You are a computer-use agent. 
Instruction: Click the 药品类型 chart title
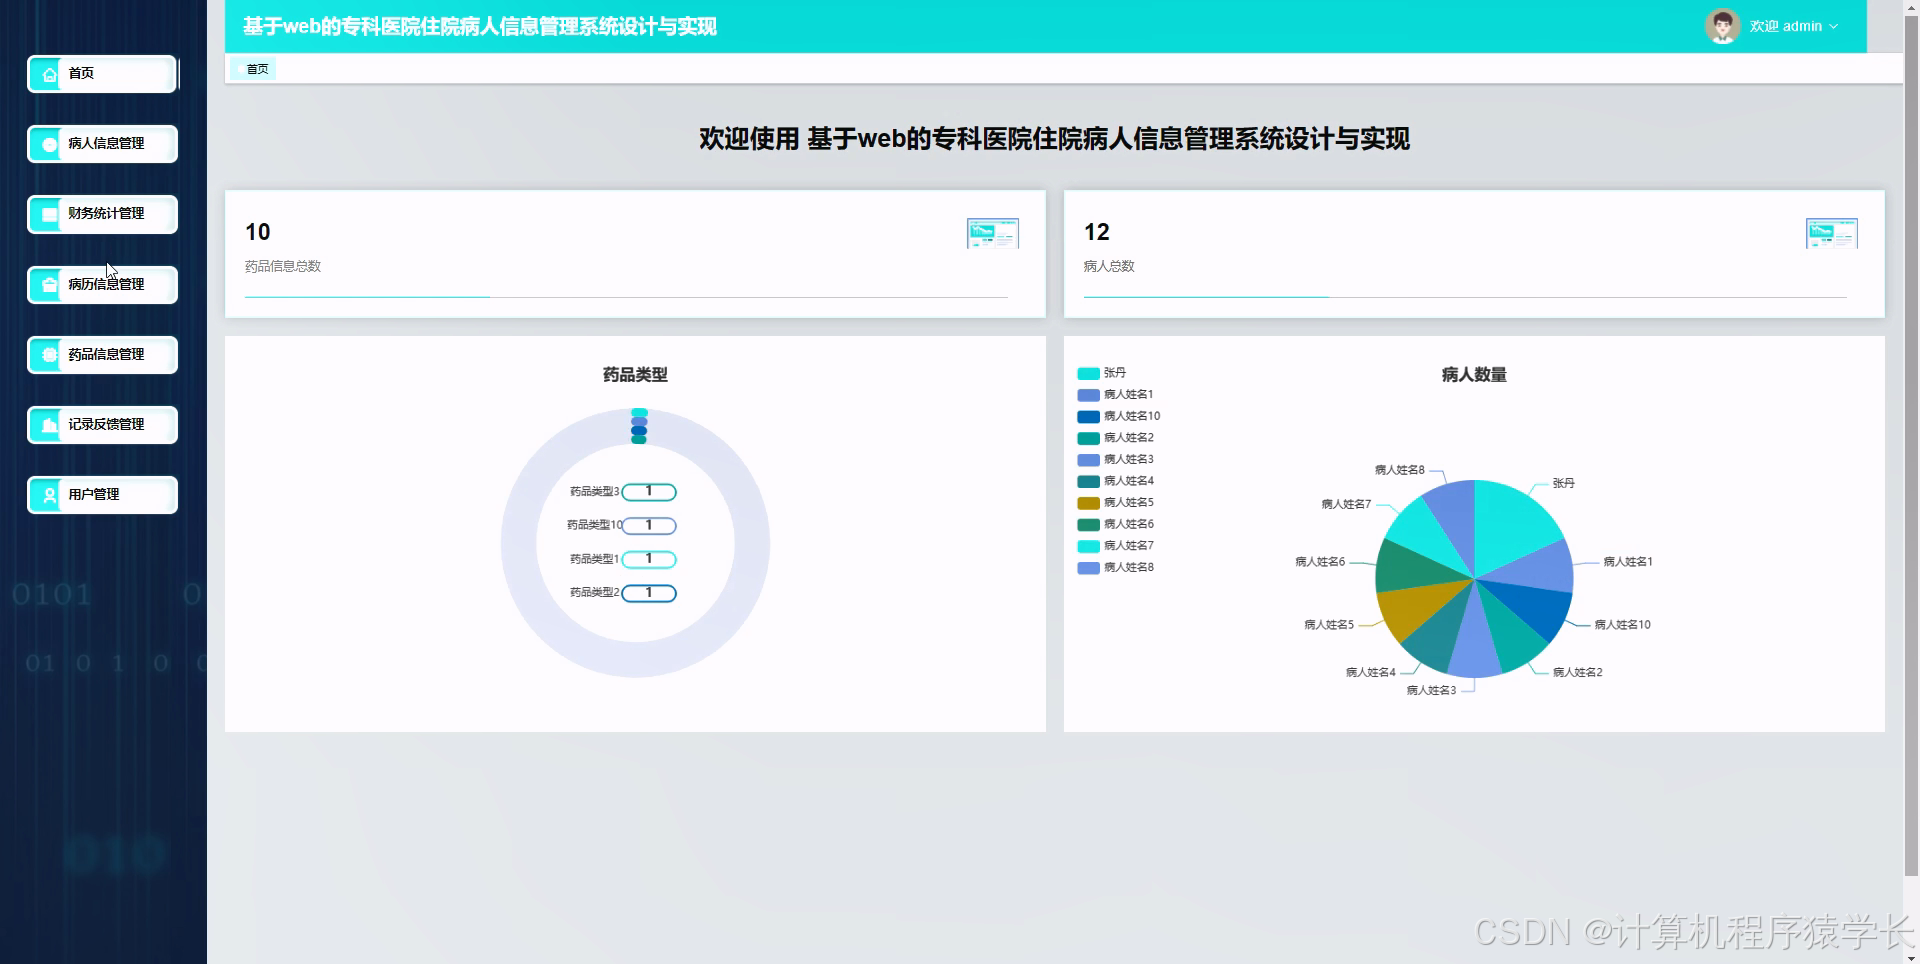click(x=635, y=375)
